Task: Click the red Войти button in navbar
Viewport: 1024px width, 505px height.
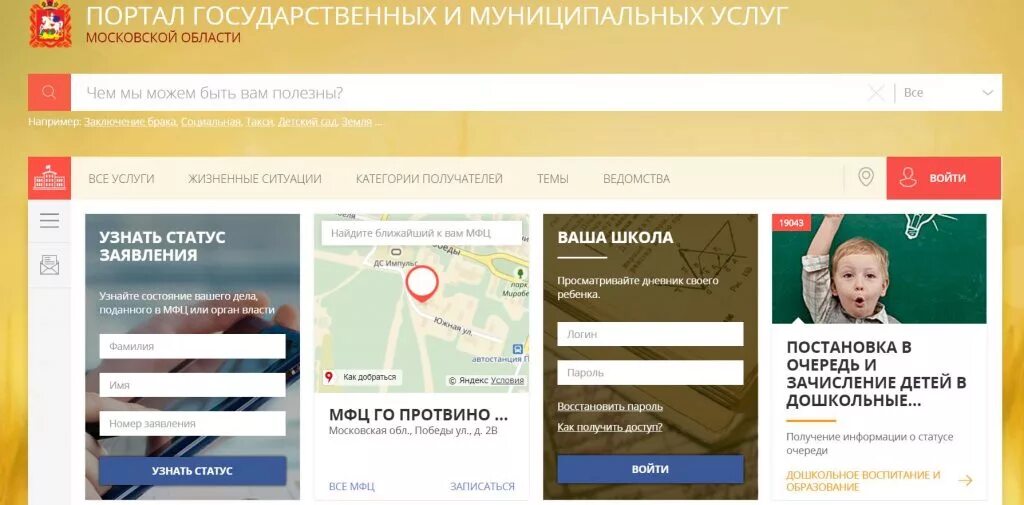Action: 943,178
